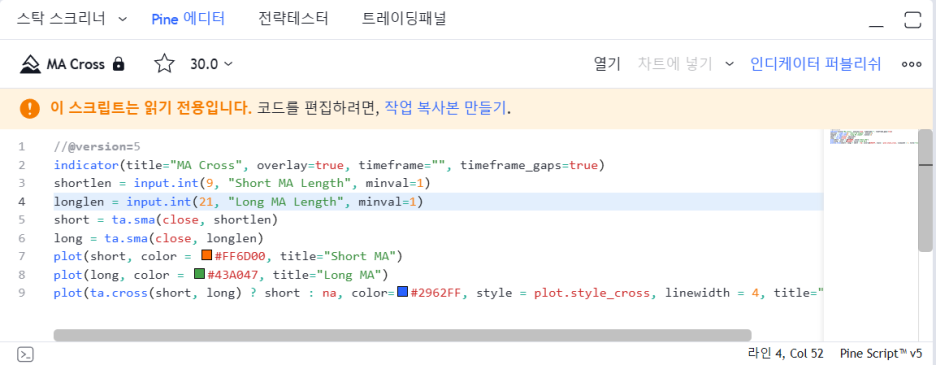The width and height of the screenshot is (936, 365).
Task: Click the Pine Script™ v5 status label
Action: 880,354
